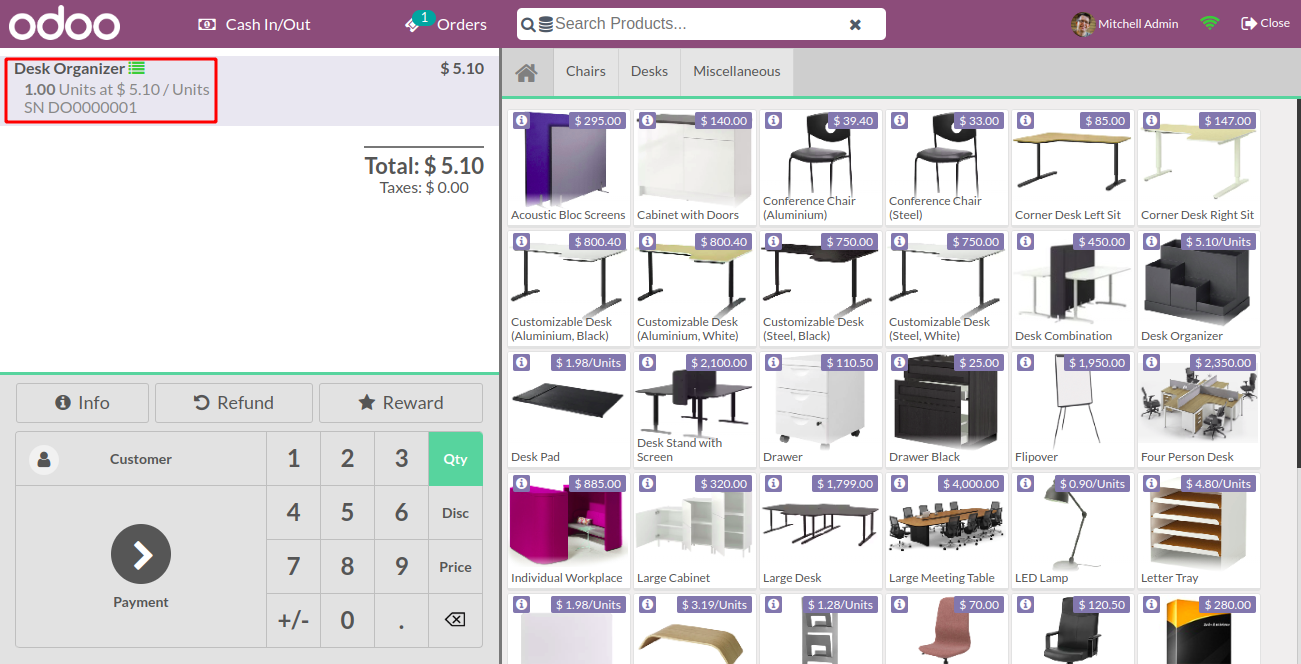Click numpad key 5

tap(347, 513)
